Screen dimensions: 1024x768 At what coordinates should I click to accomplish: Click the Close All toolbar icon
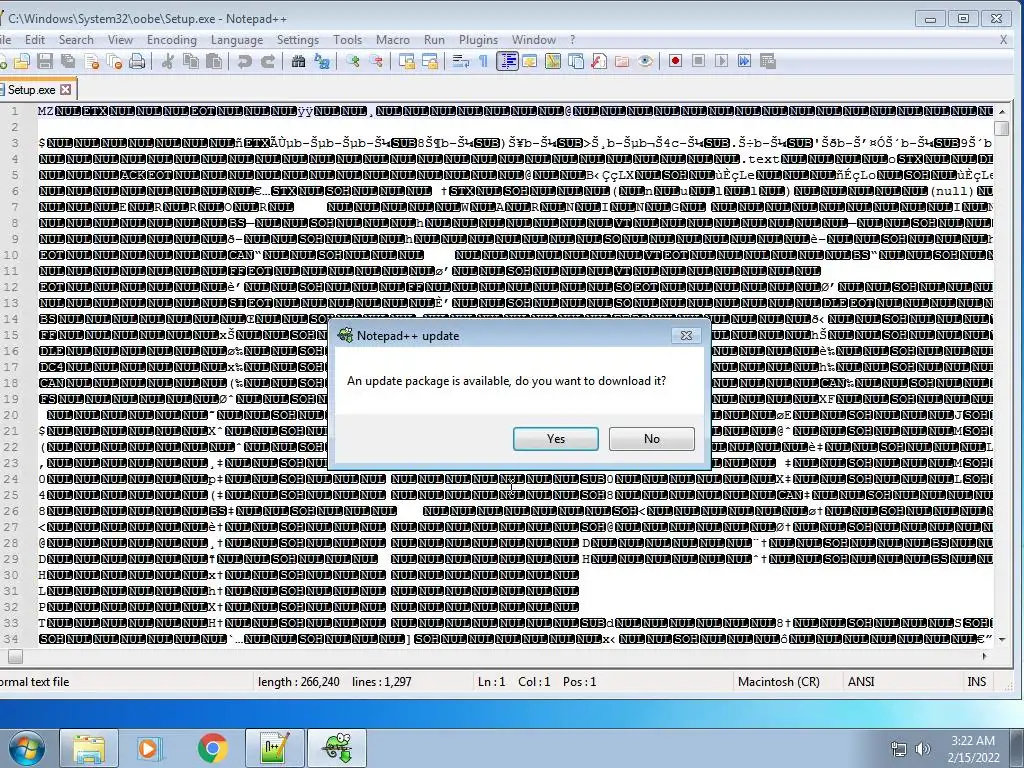point(114,61)
